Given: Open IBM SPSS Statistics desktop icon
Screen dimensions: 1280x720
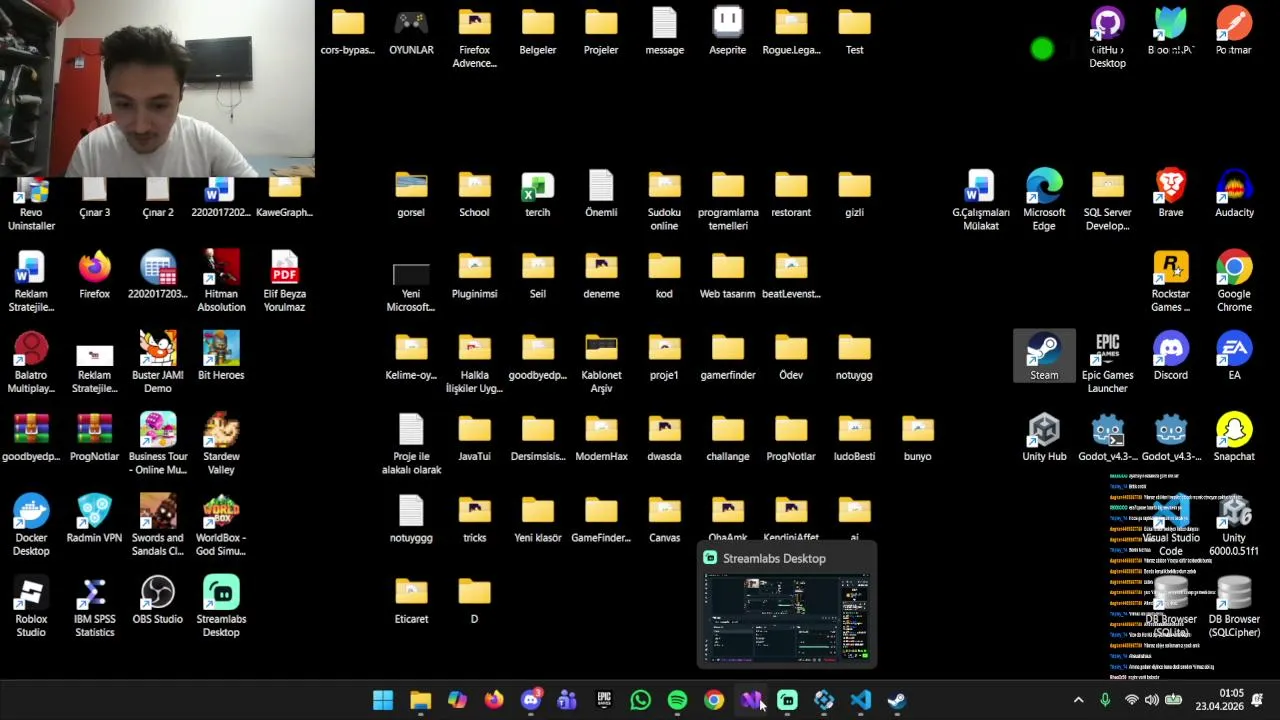Looking at the screenshot, I should point(94,606).
